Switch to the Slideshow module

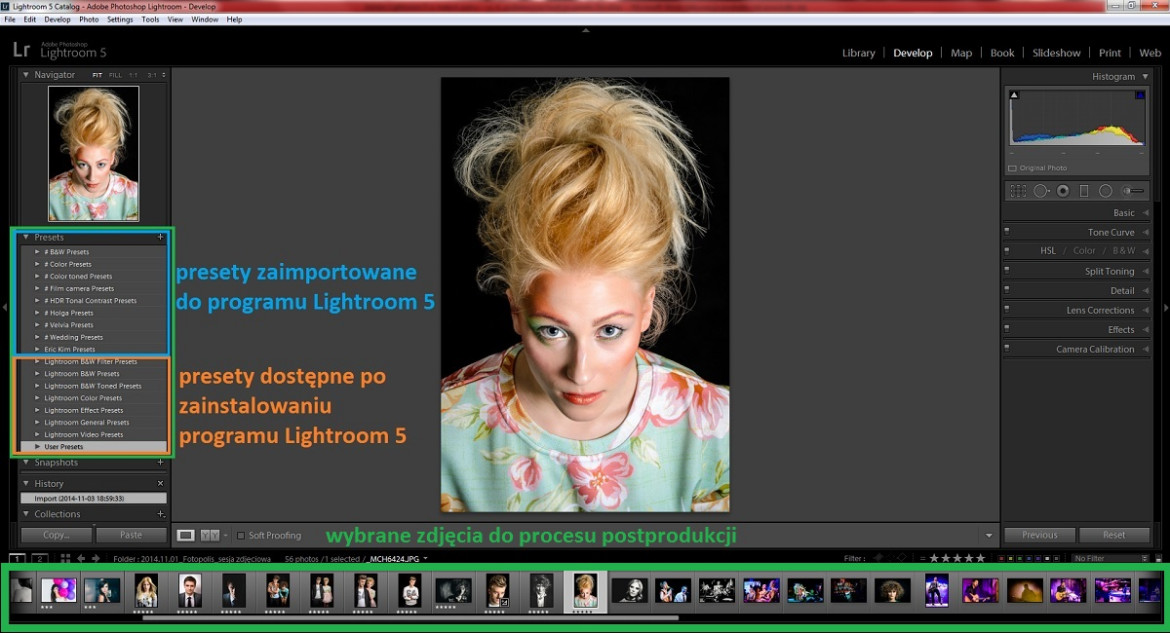pos(1056,53)
